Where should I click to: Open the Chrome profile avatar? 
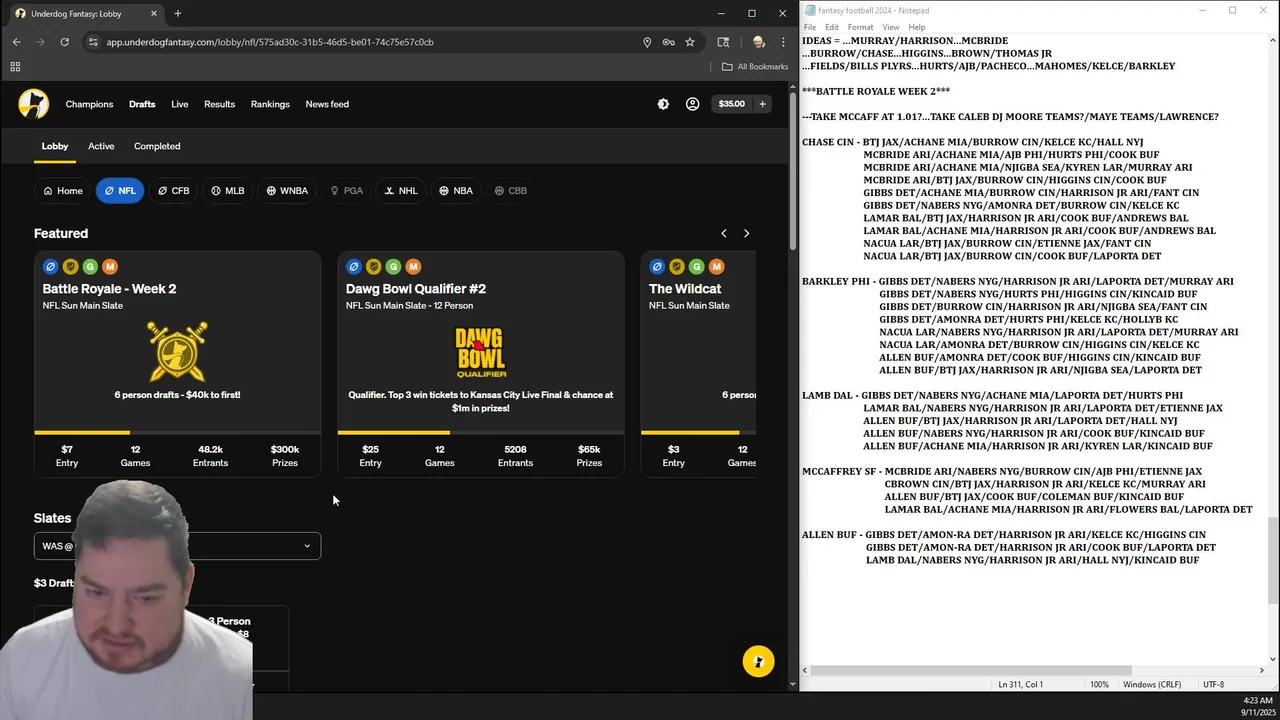pyautogui.click(x=758, y=42)
